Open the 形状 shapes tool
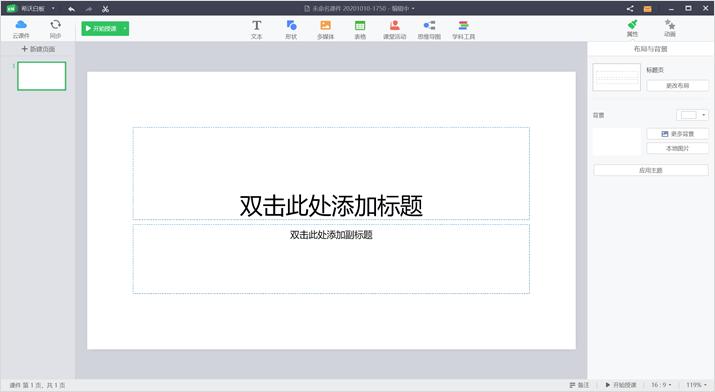715x392 pixels. point(291,29)
